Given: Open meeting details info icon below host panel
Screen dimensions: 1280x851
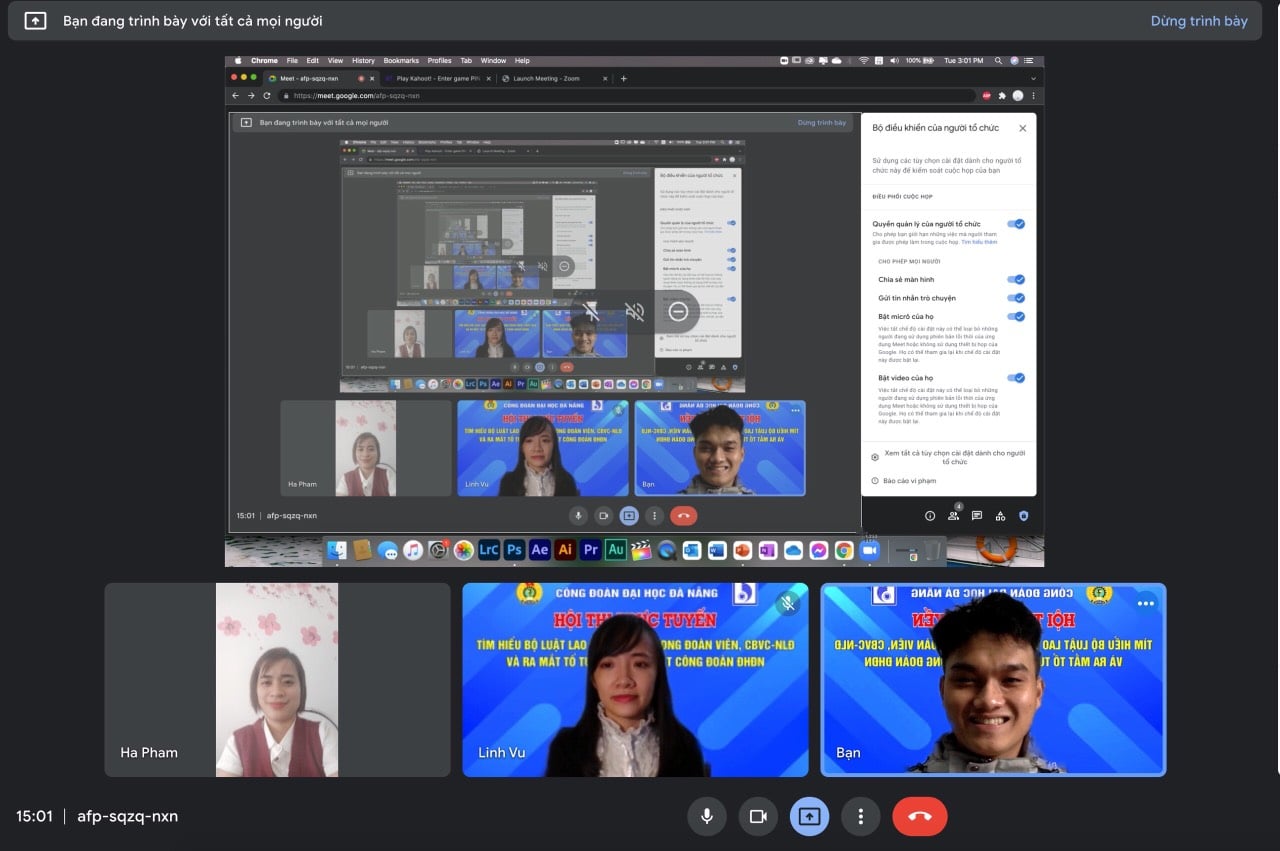Looking at the screenshot, I should pyautogui.click(x=929, y=516).
